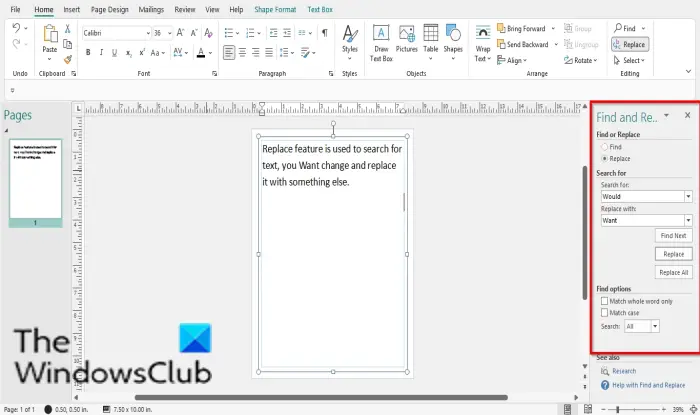Click the Replace button in the pane
This screenshot has height=415, width=700.
click(673, 254)
